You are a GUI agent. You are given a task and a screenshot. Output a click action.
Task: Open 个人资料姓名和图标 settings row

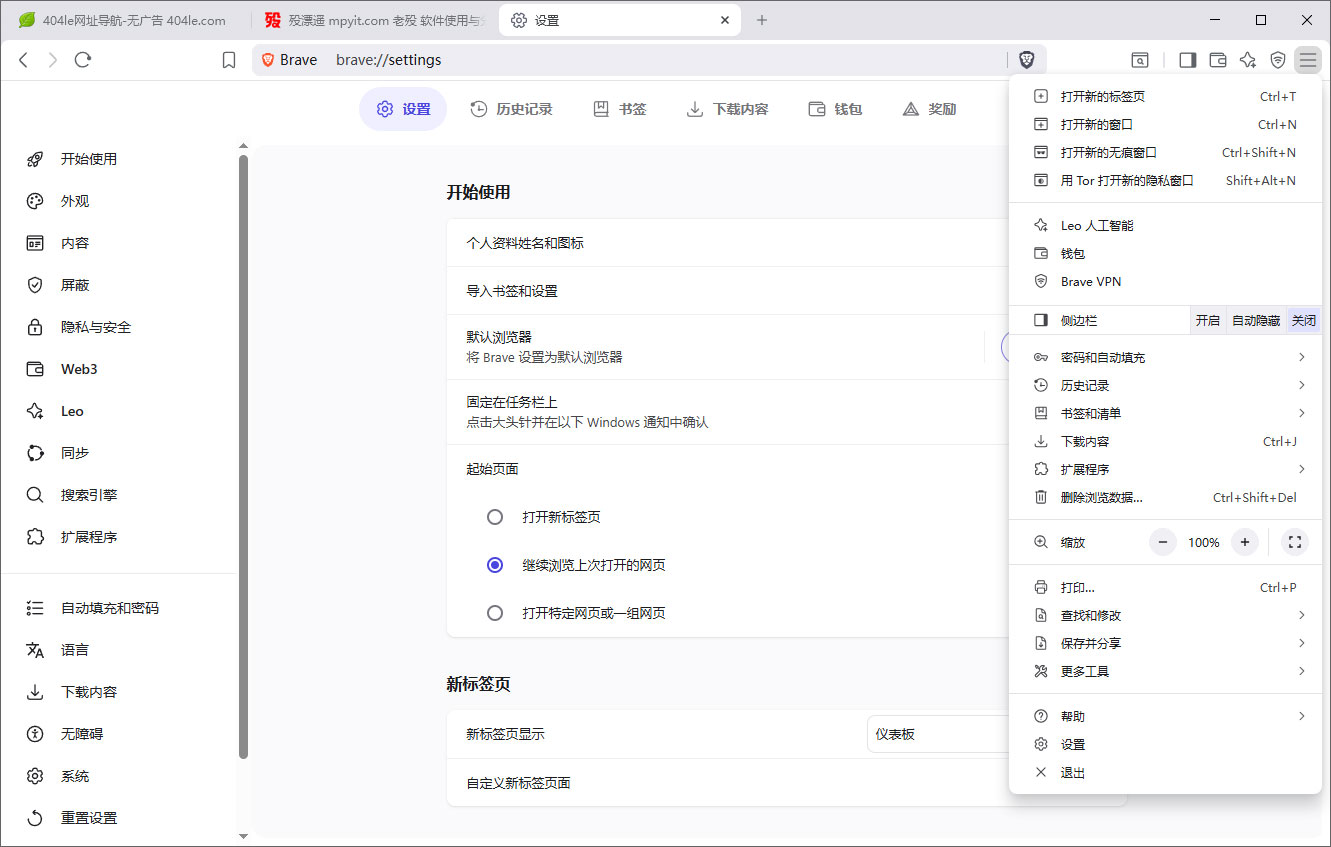728,243
